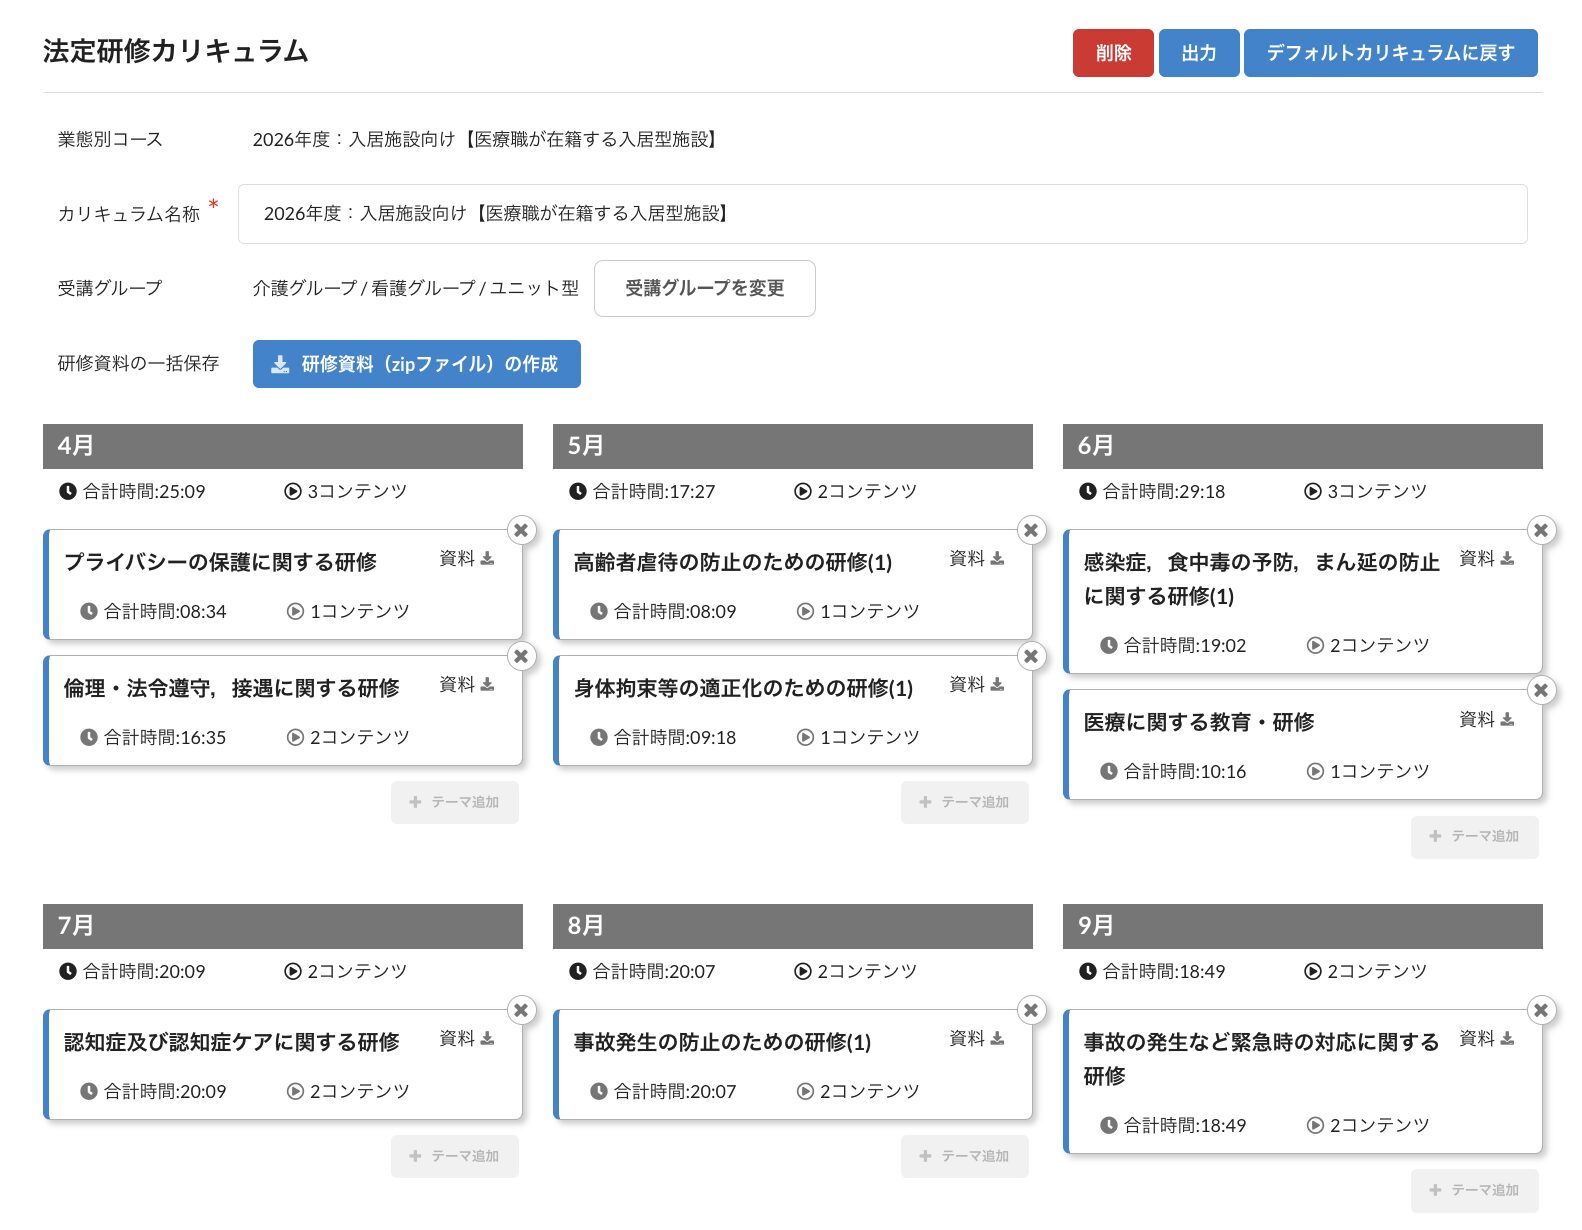
Task: Remove the 感染症, 食中毒の予防 card via its X icon
Action: 1541,530
